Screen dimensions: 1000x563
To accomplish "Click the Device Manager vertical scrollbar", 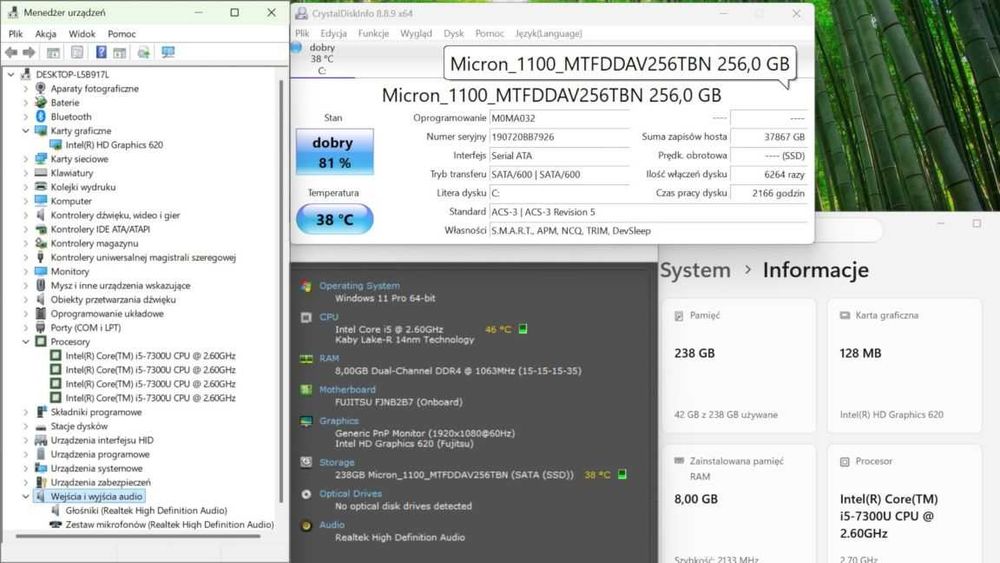I will point(281,291).
